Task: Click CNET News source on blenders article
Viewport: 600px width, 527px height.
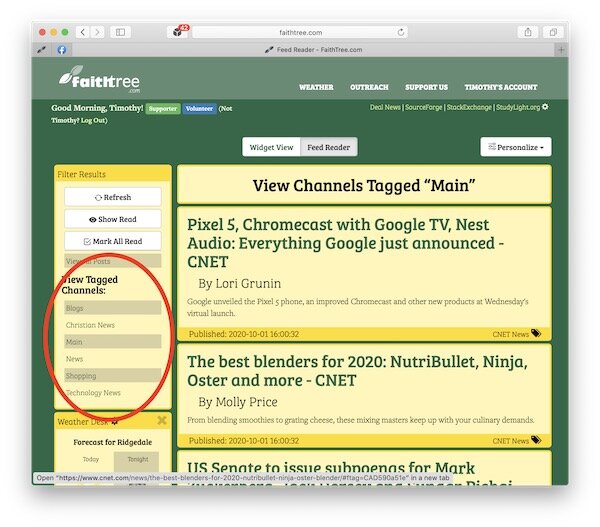Action: (510, 441)
